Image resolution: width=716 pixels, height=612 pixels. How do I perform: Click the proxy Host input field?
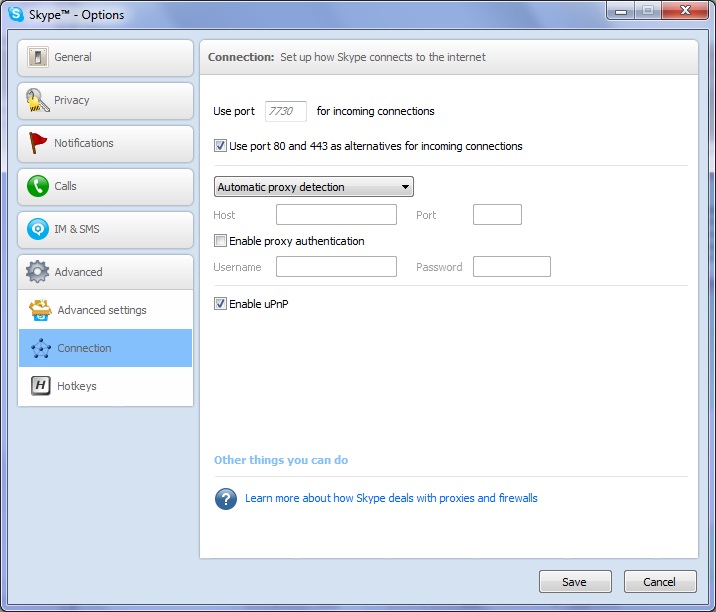(x=337, y=214)
